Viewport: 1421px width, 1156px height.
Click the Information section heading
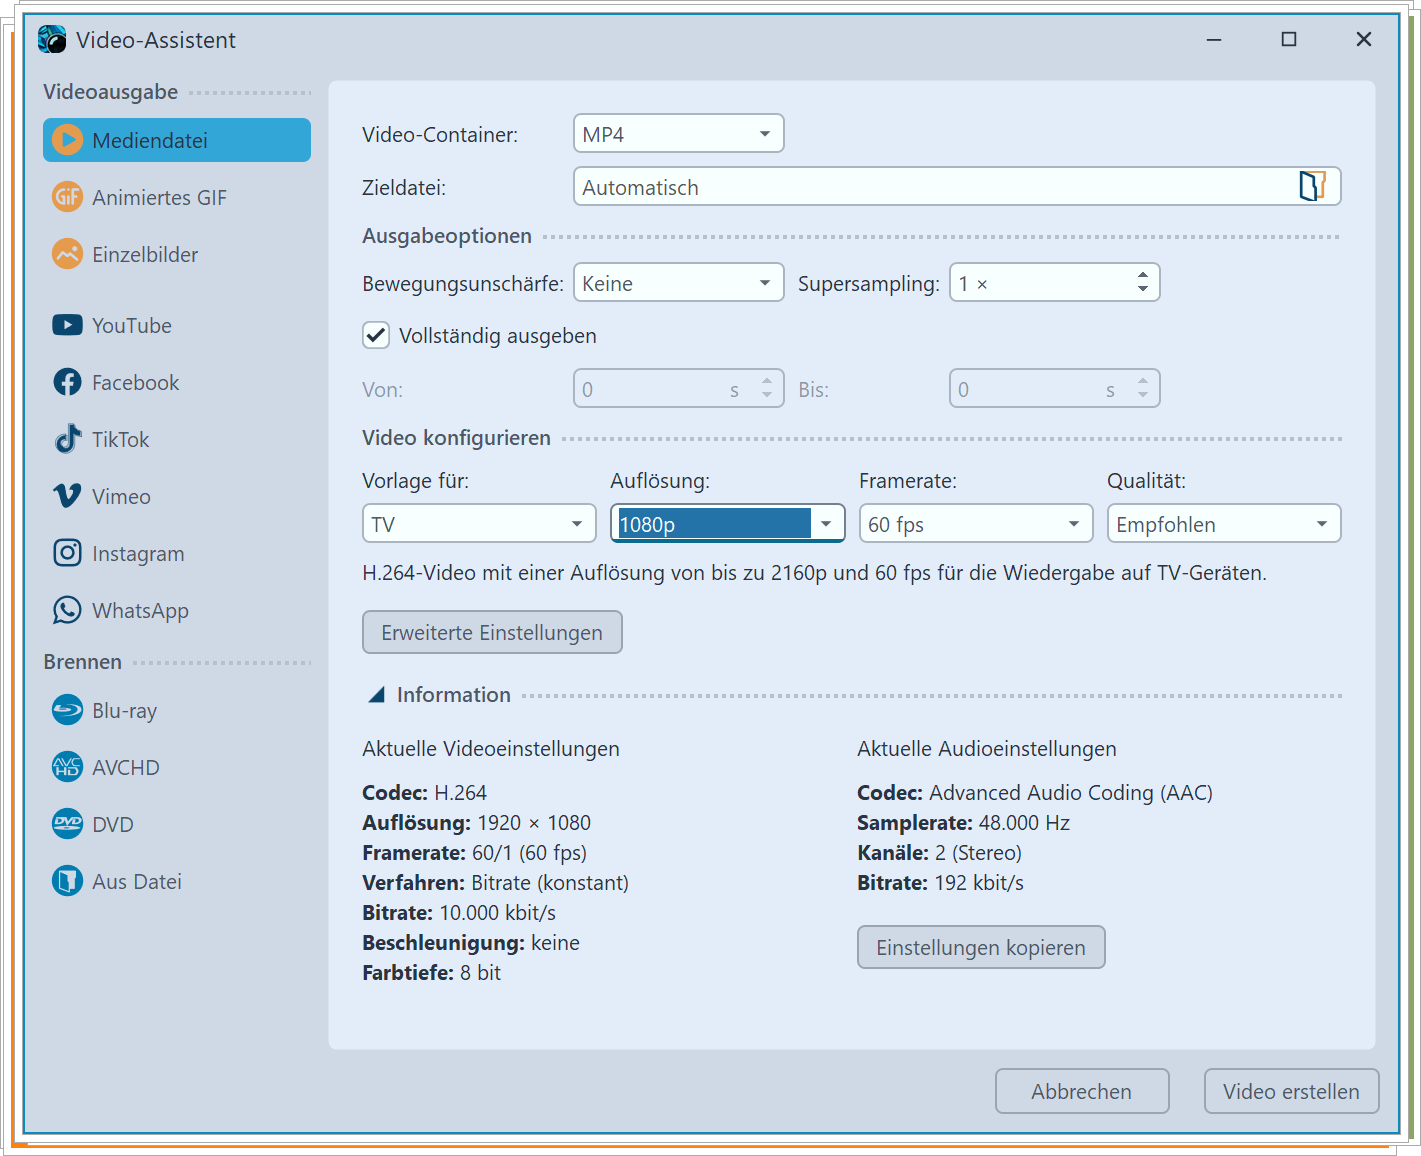point(454,695)
